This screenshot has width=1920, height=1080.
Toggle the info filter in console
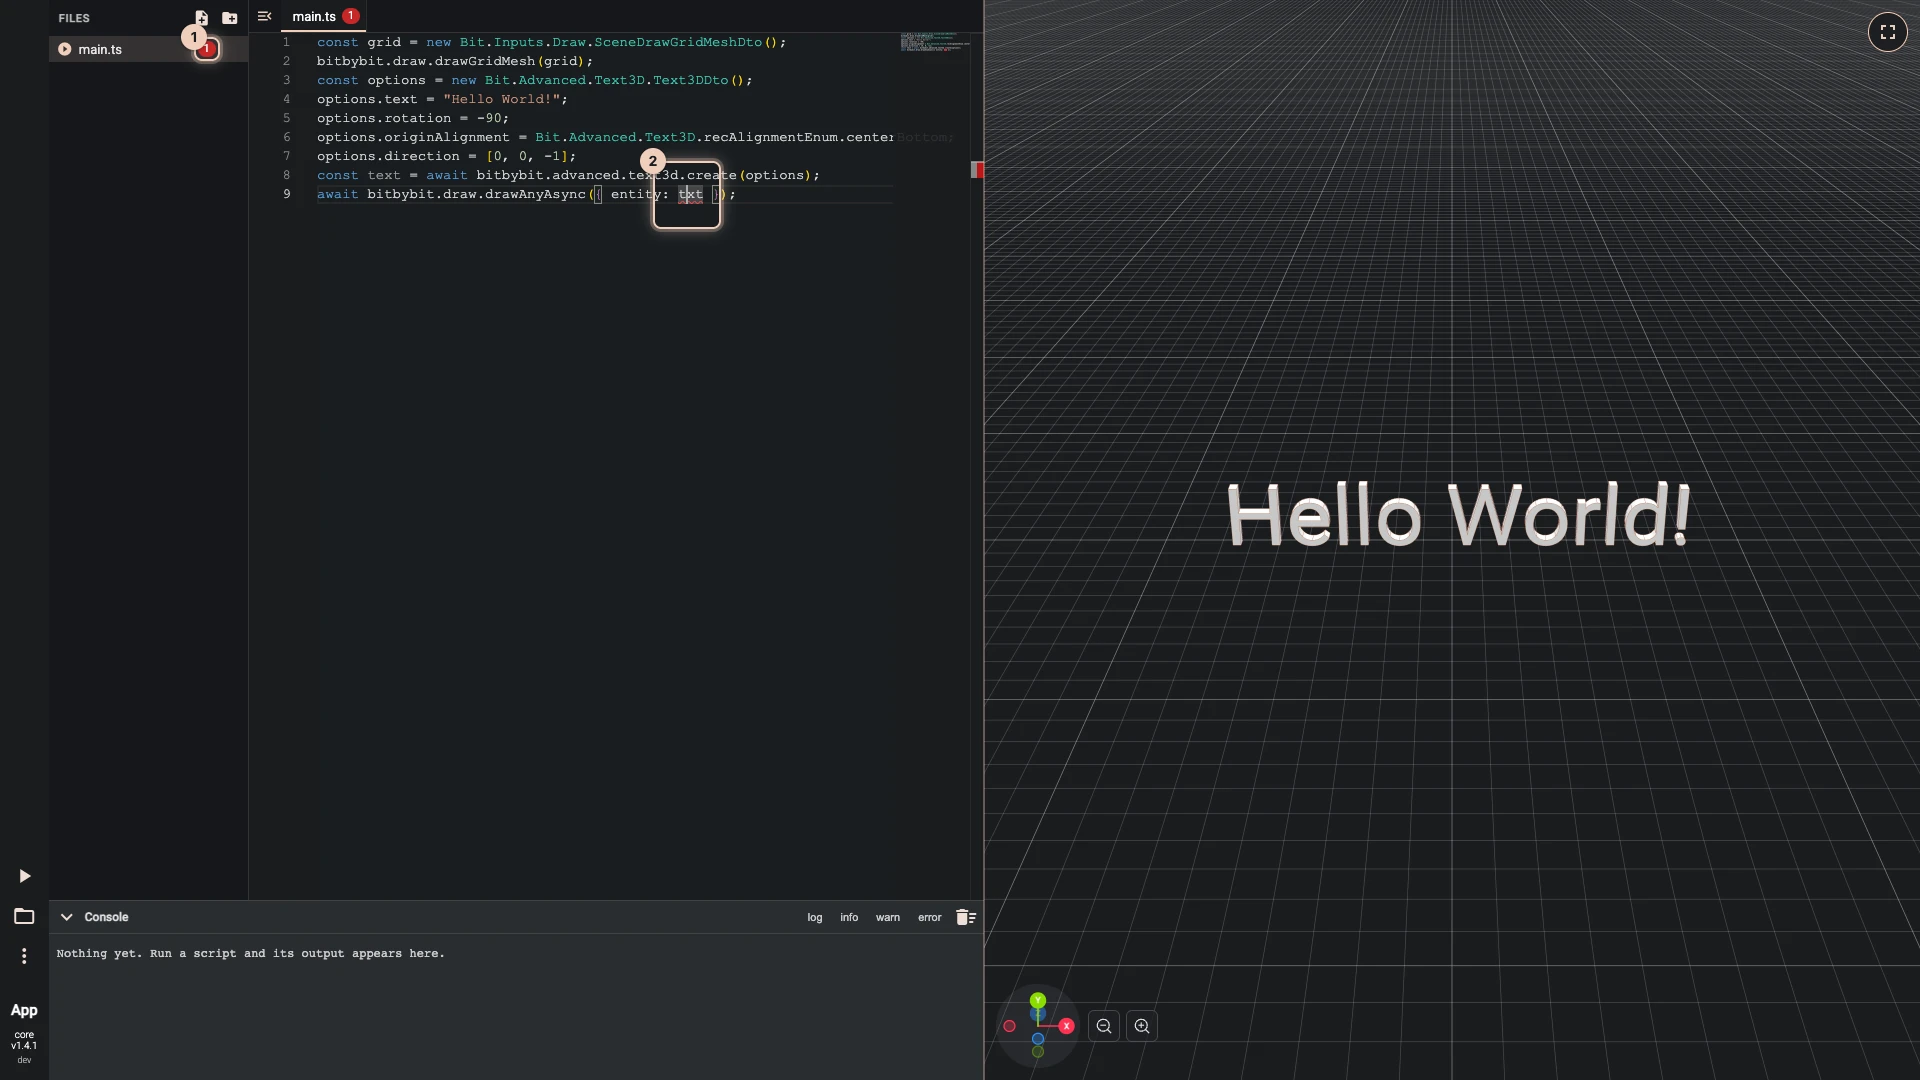click(x=849, y=917)
